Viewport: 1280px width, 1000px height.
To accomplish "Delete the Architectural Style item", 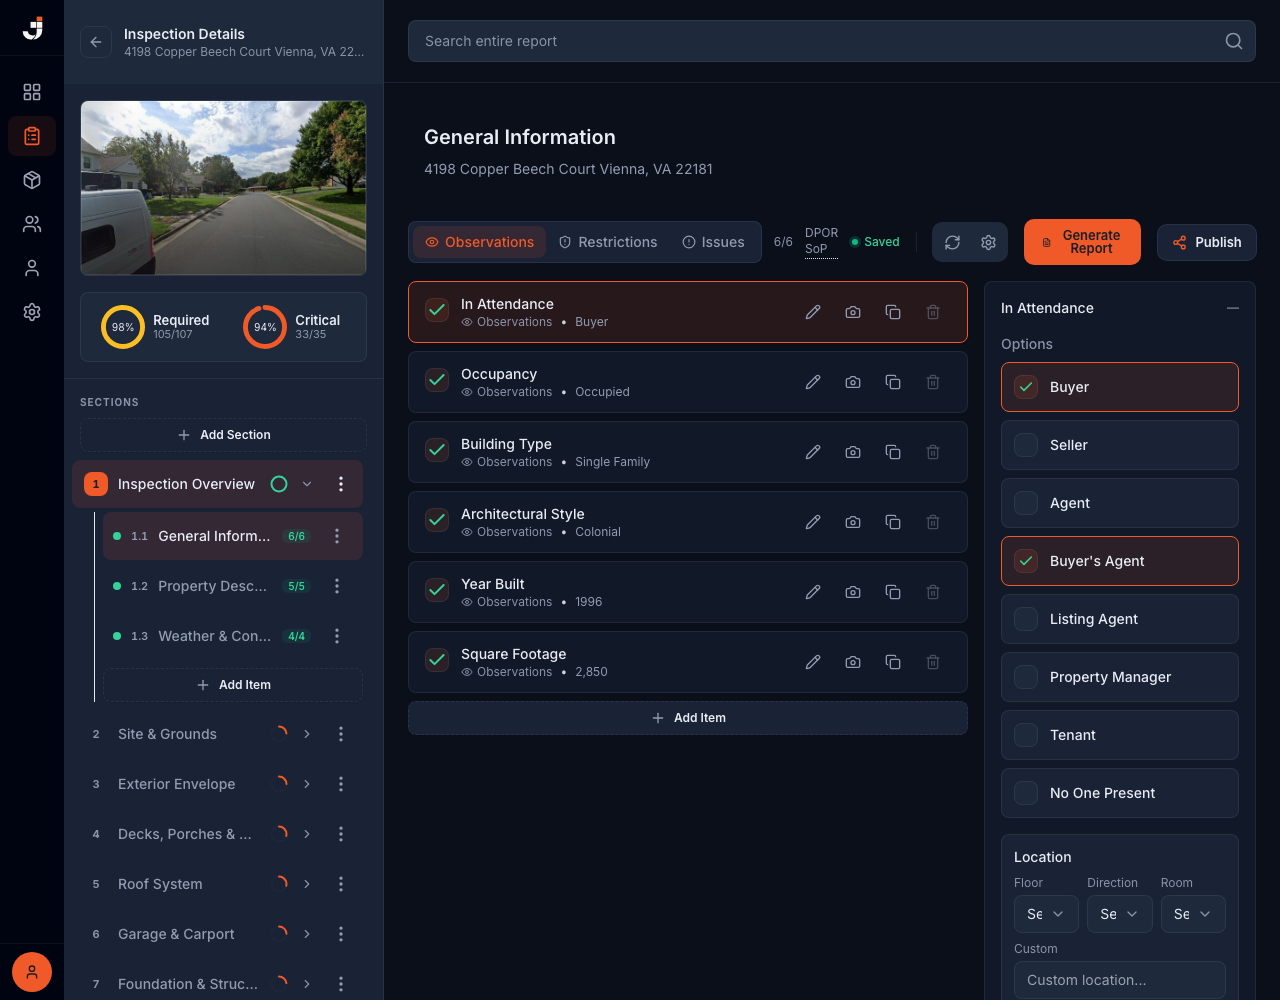I will click(x=933, y=522).
